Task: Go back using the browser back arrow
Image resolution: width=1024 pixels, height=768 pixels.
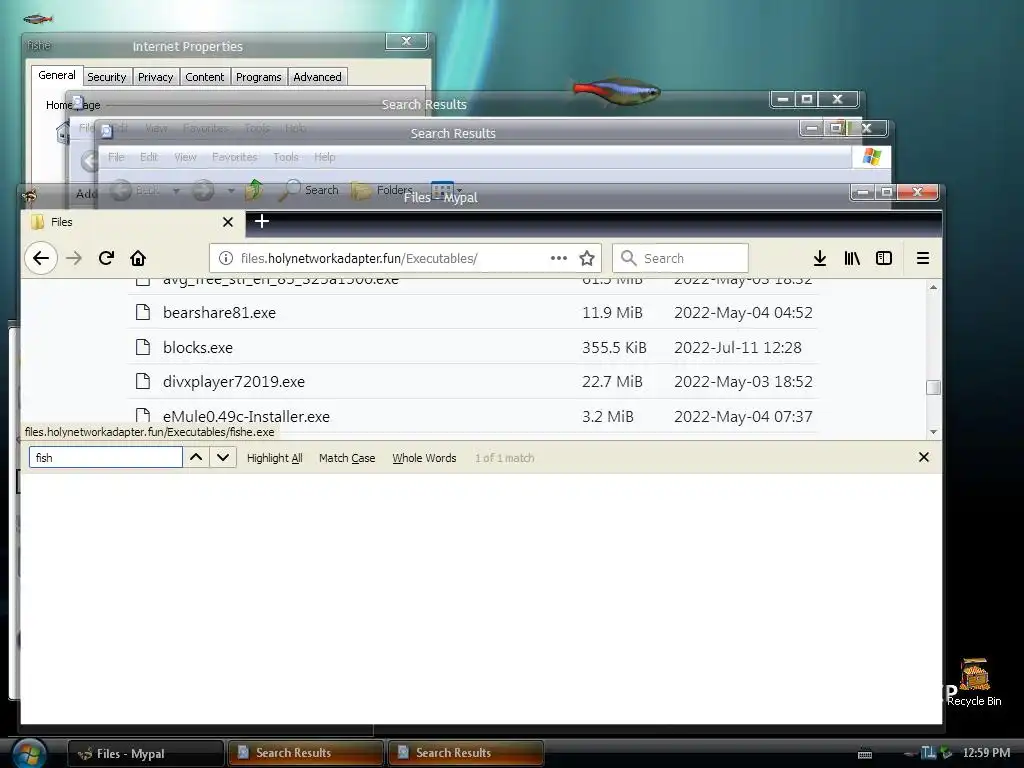Action: tap(41, 258)
